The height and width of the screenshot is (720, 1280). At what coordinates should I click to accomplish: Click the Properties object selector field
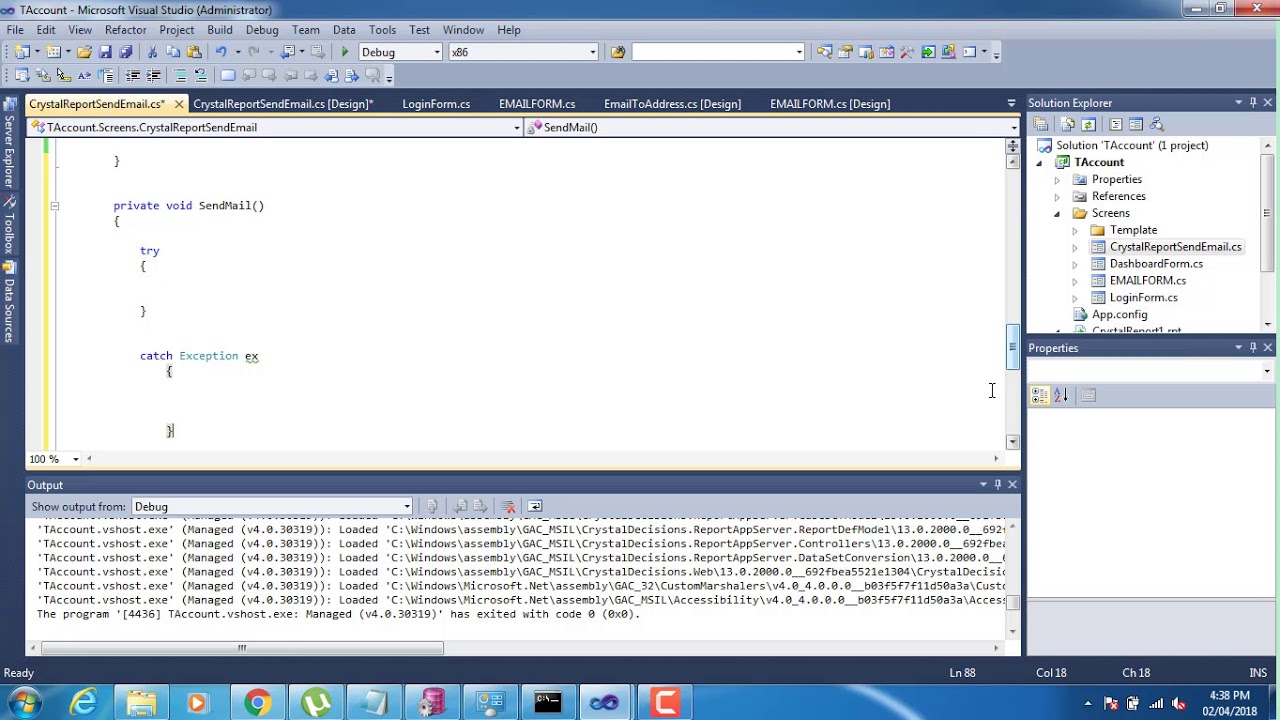click(x=1152, y=371)
